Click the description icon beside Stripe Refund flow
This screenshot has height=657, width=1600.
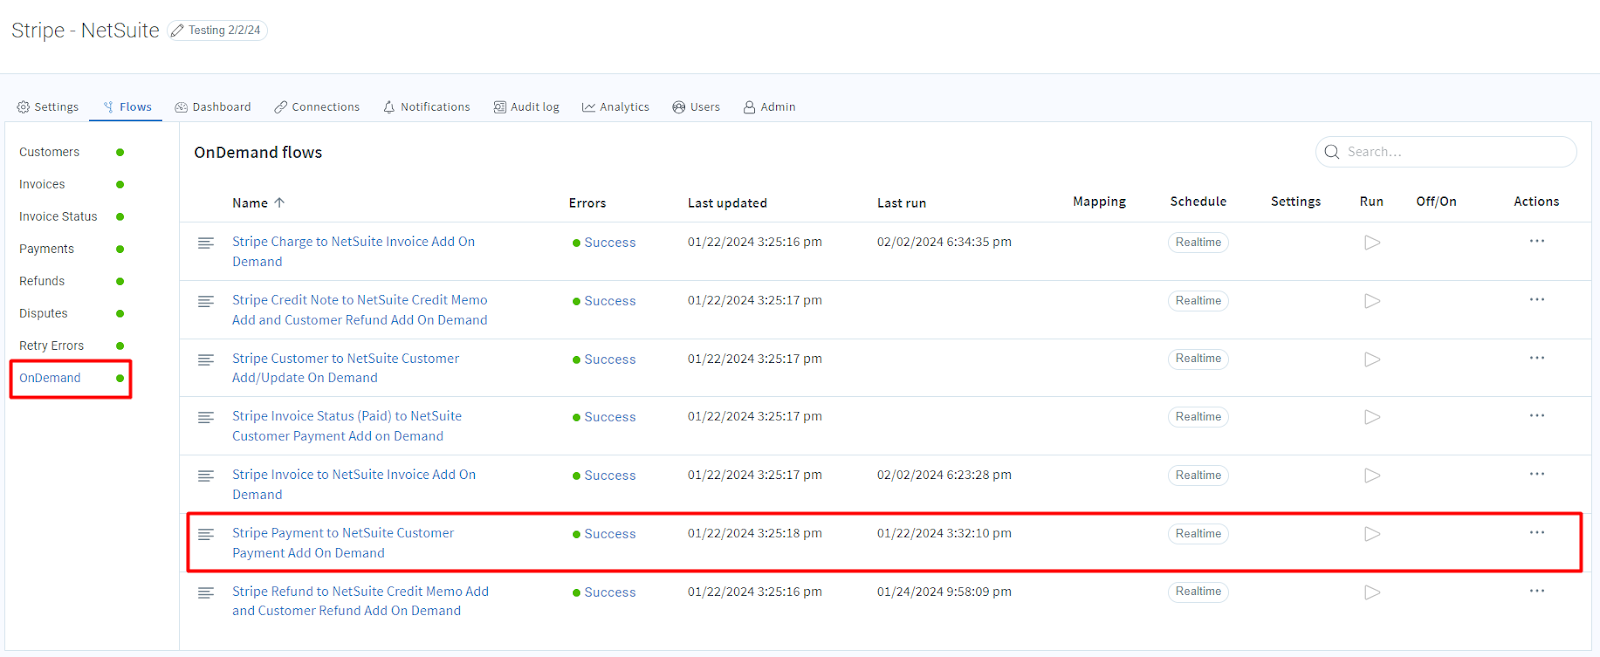tap(206, 593)
